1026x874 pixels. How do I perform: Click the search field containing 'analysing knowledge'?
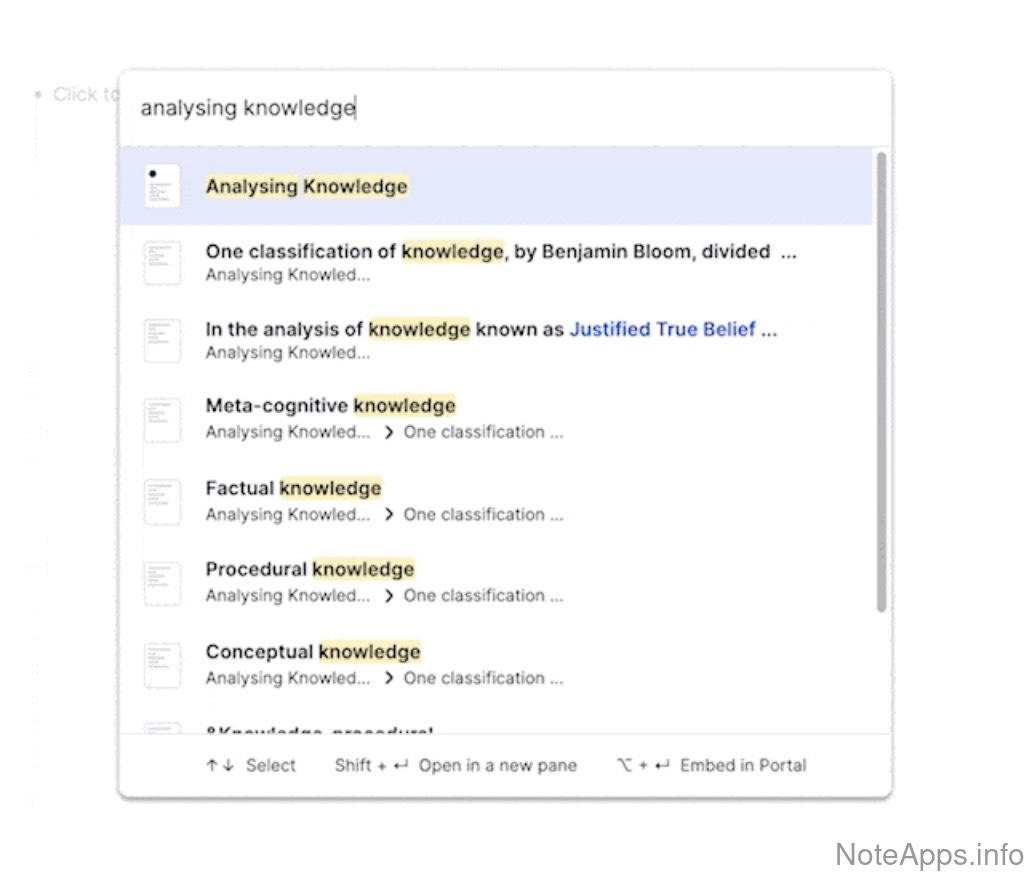[500, 108]
